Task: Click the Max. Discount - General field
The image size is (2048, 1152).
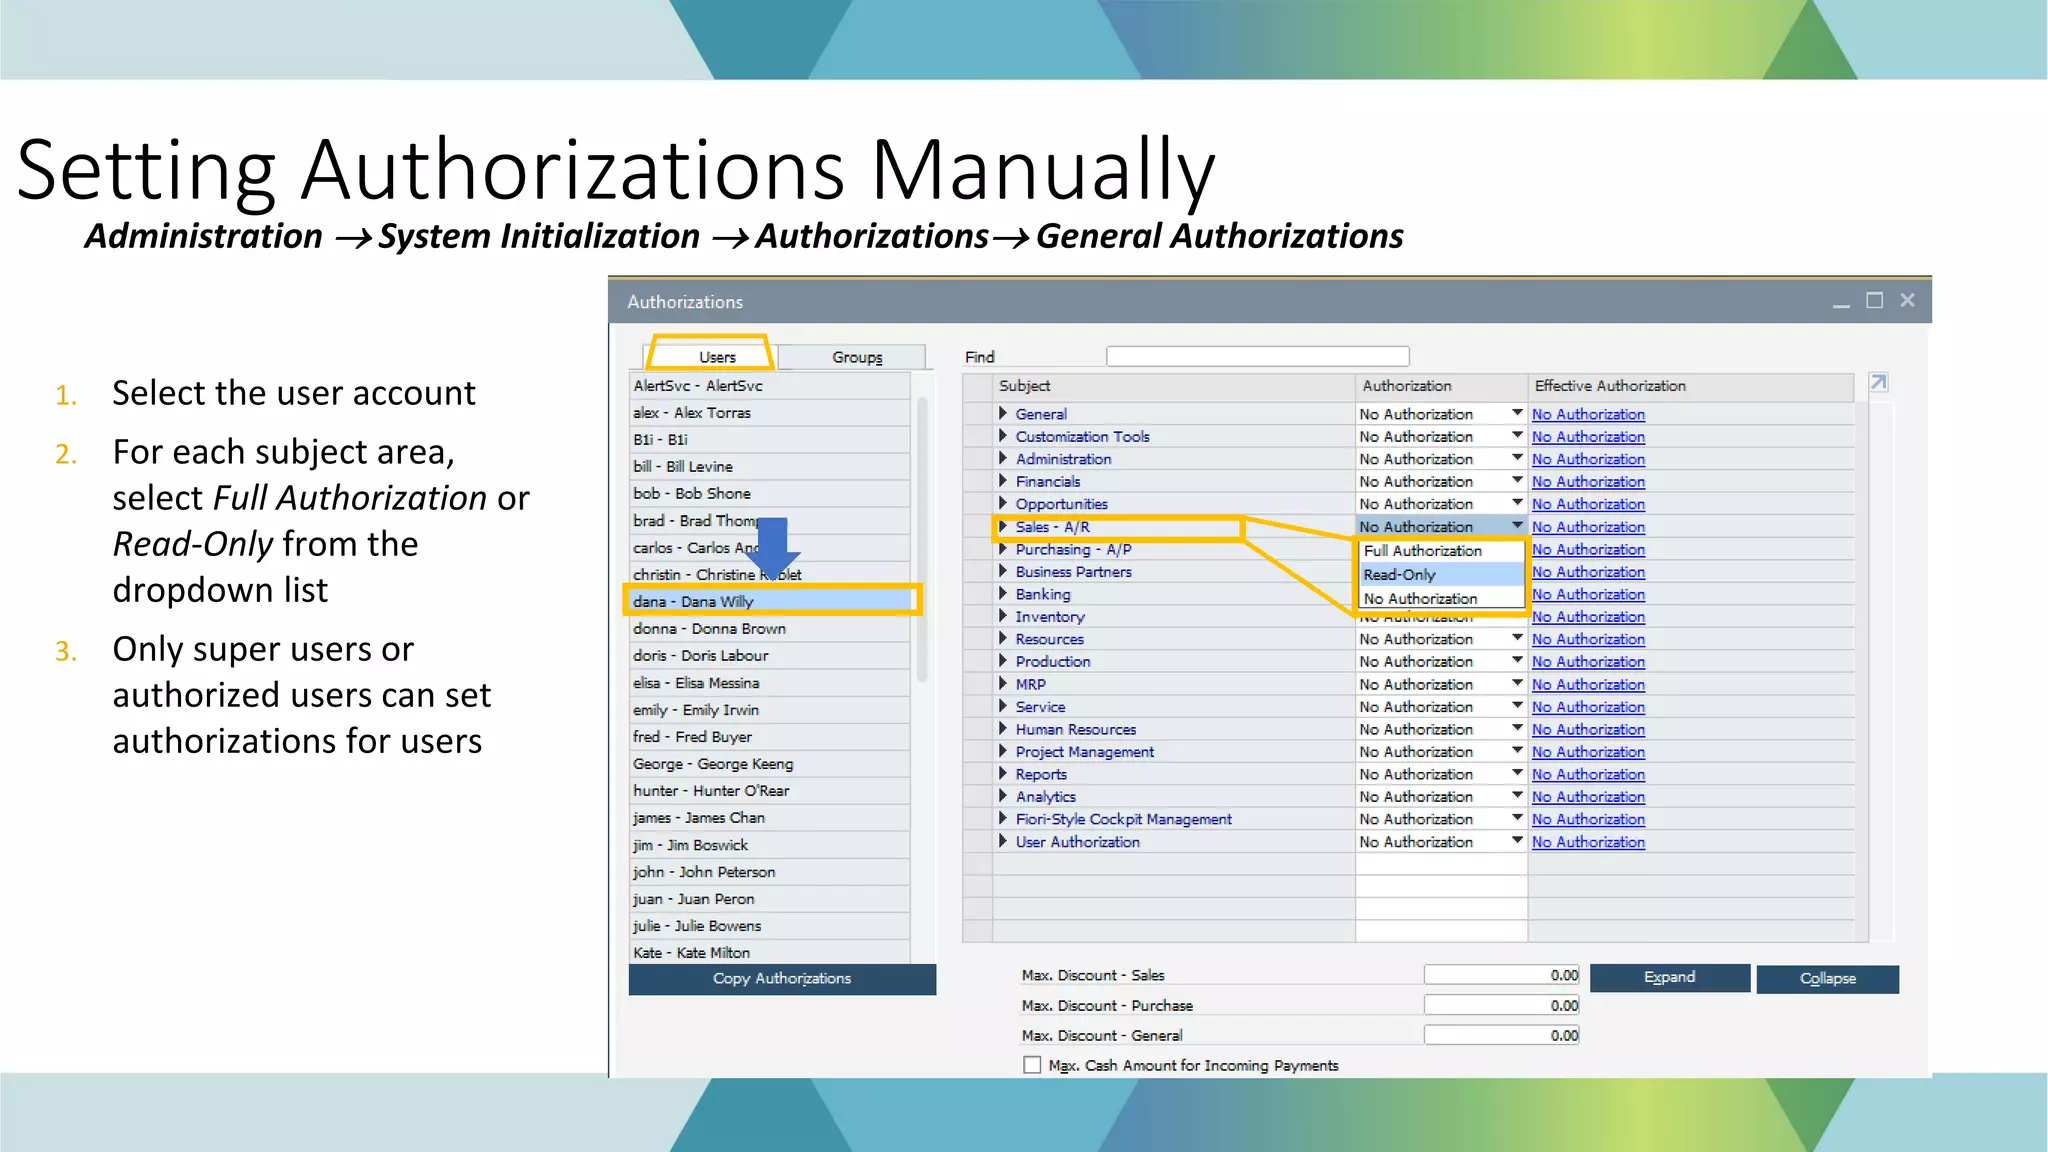Action: tap(1502, 1035)
